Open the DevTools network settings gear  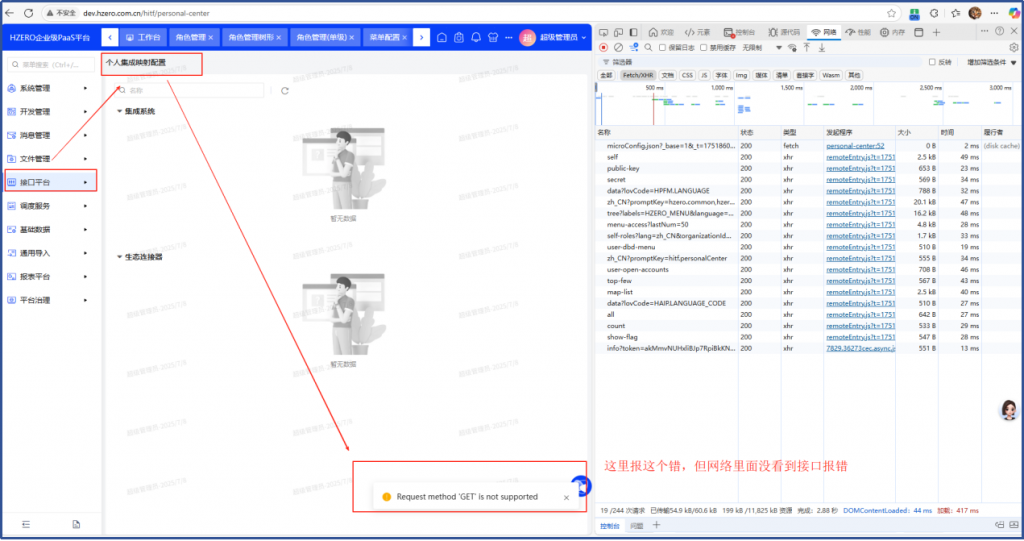click(x=1013, y=47)
